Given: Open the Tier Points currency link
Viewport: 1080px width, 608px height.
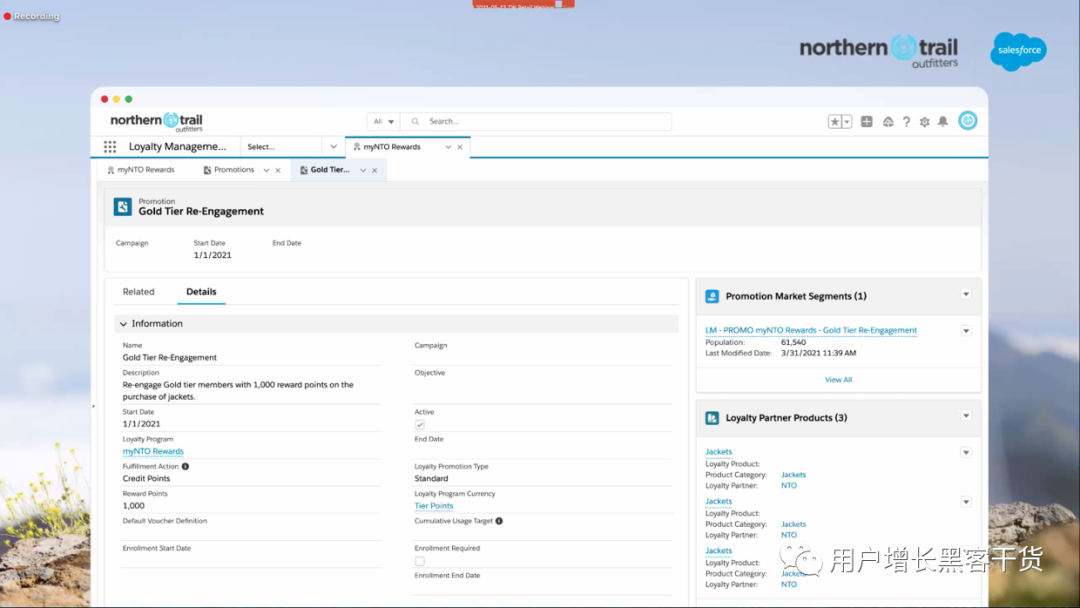Looking at the screenshot, I should point(434,505).
